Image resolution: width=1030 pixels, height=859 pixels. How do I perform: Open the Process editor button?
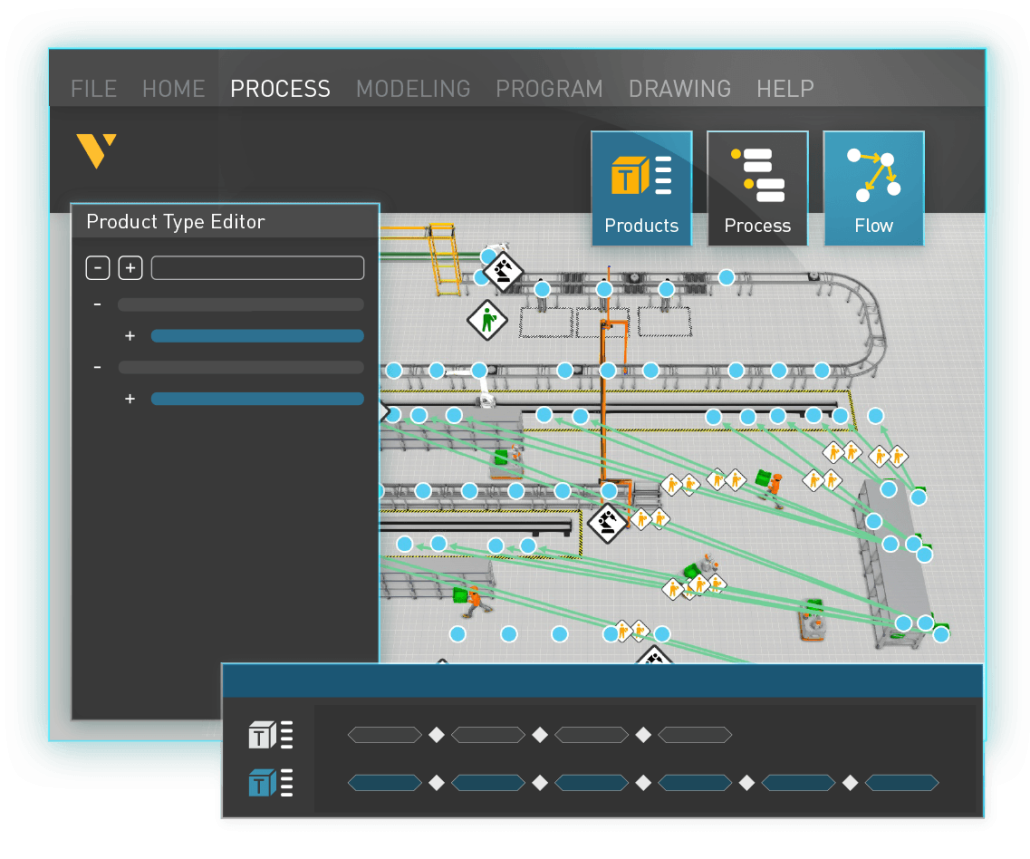[757, 188]
